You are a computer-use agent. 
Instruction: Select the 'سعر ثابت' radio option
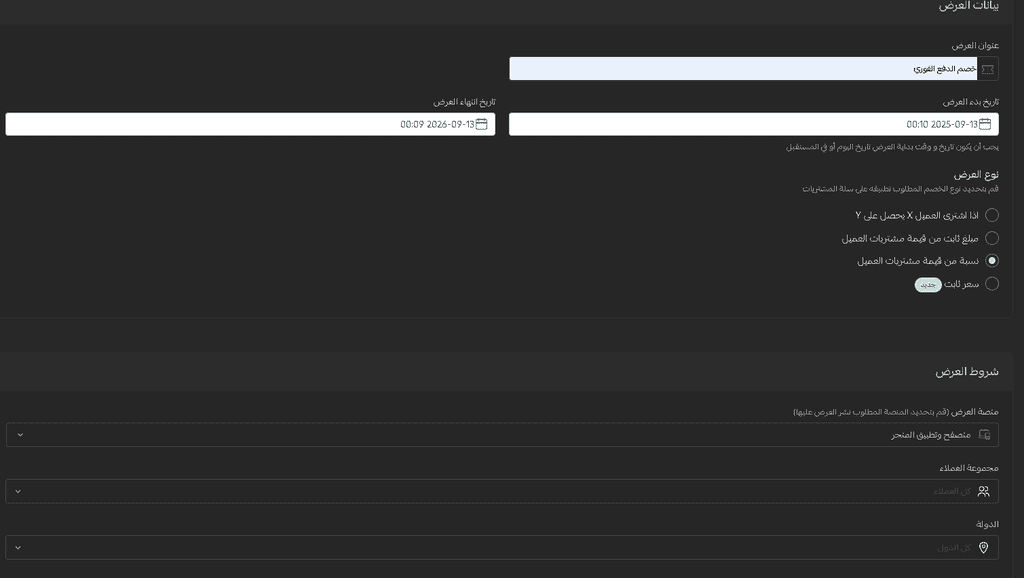tap(991, 283)
